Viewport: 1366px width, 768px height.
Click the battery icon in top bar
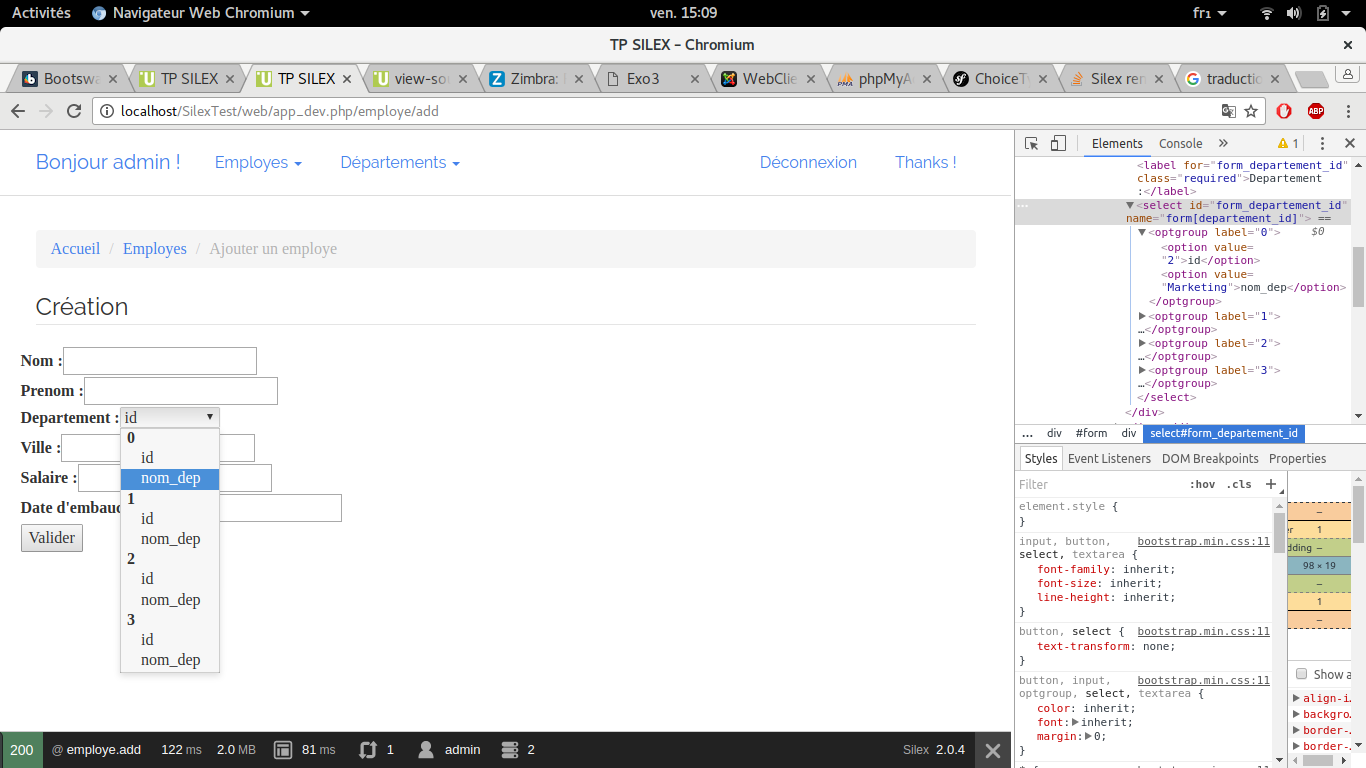tap(1323, 13)
